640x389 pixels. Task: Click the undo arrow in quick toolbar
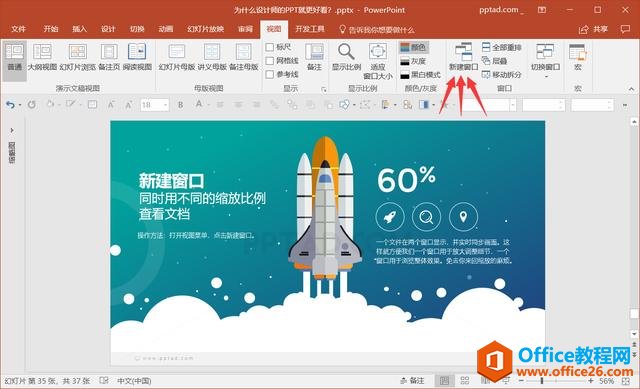pos(10,105)
